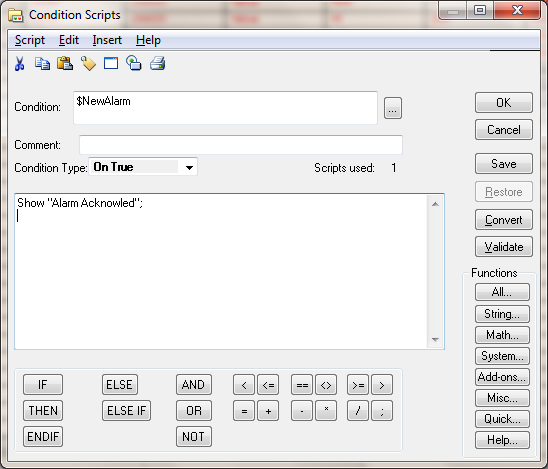Click the Validate button
Viewport: 548px width, 469px height.
point(504,247)
